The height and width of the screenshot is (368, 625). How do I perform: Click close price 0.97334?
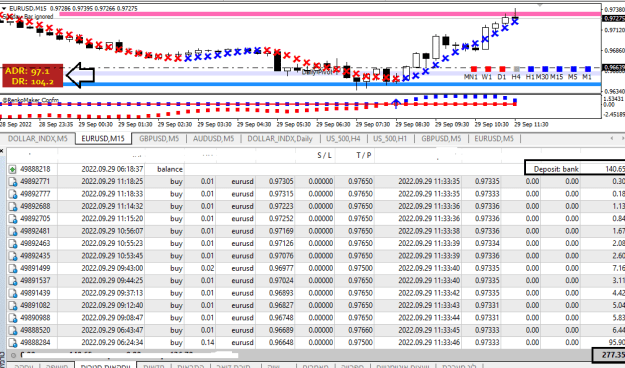tap(487, 244)
